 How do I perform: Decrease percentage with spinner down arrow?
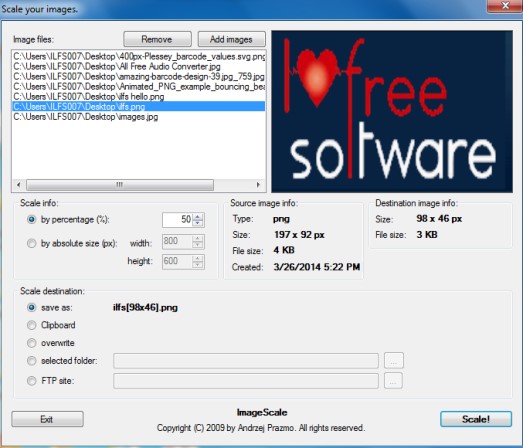pos(198,223)
